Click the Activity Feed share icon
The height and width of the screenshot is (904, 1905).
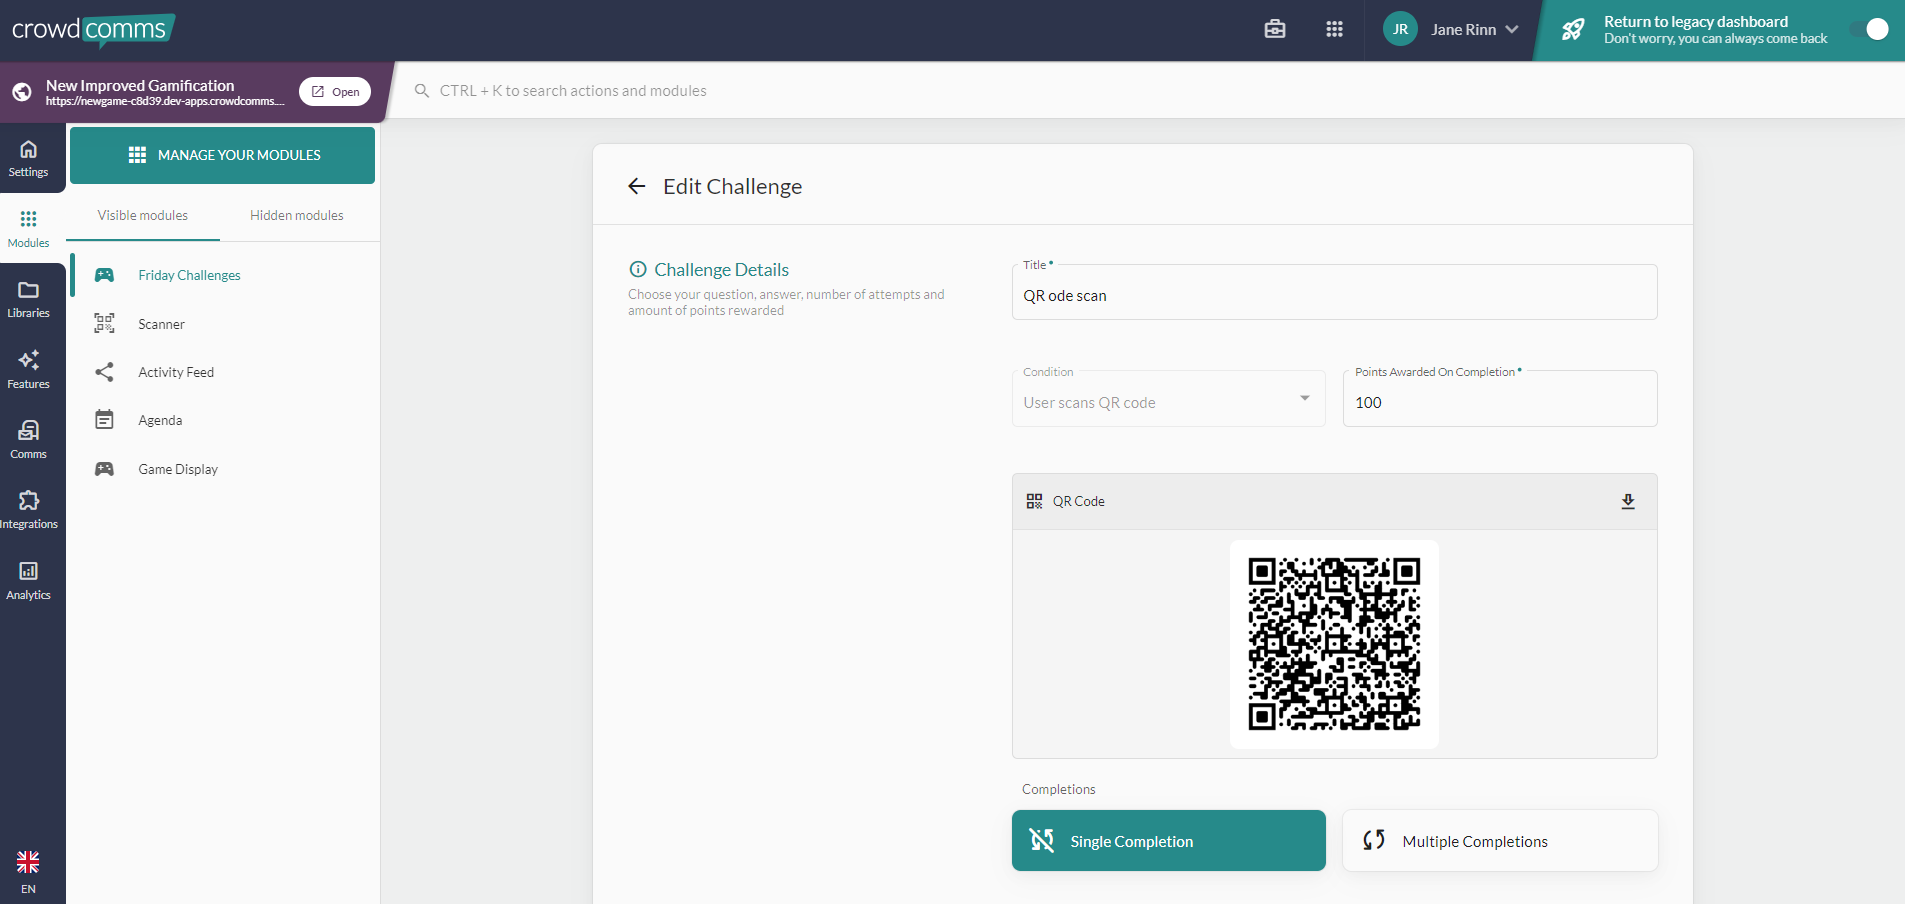(x=104, y=372)
